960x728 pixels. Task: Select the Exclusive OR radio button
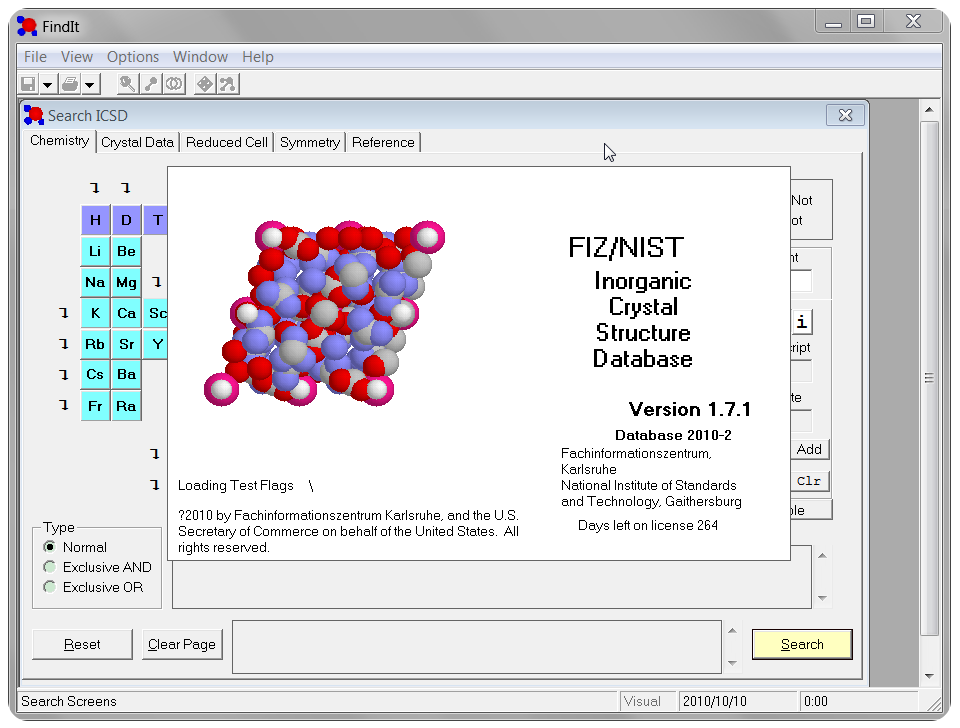[x=50, y=587]
